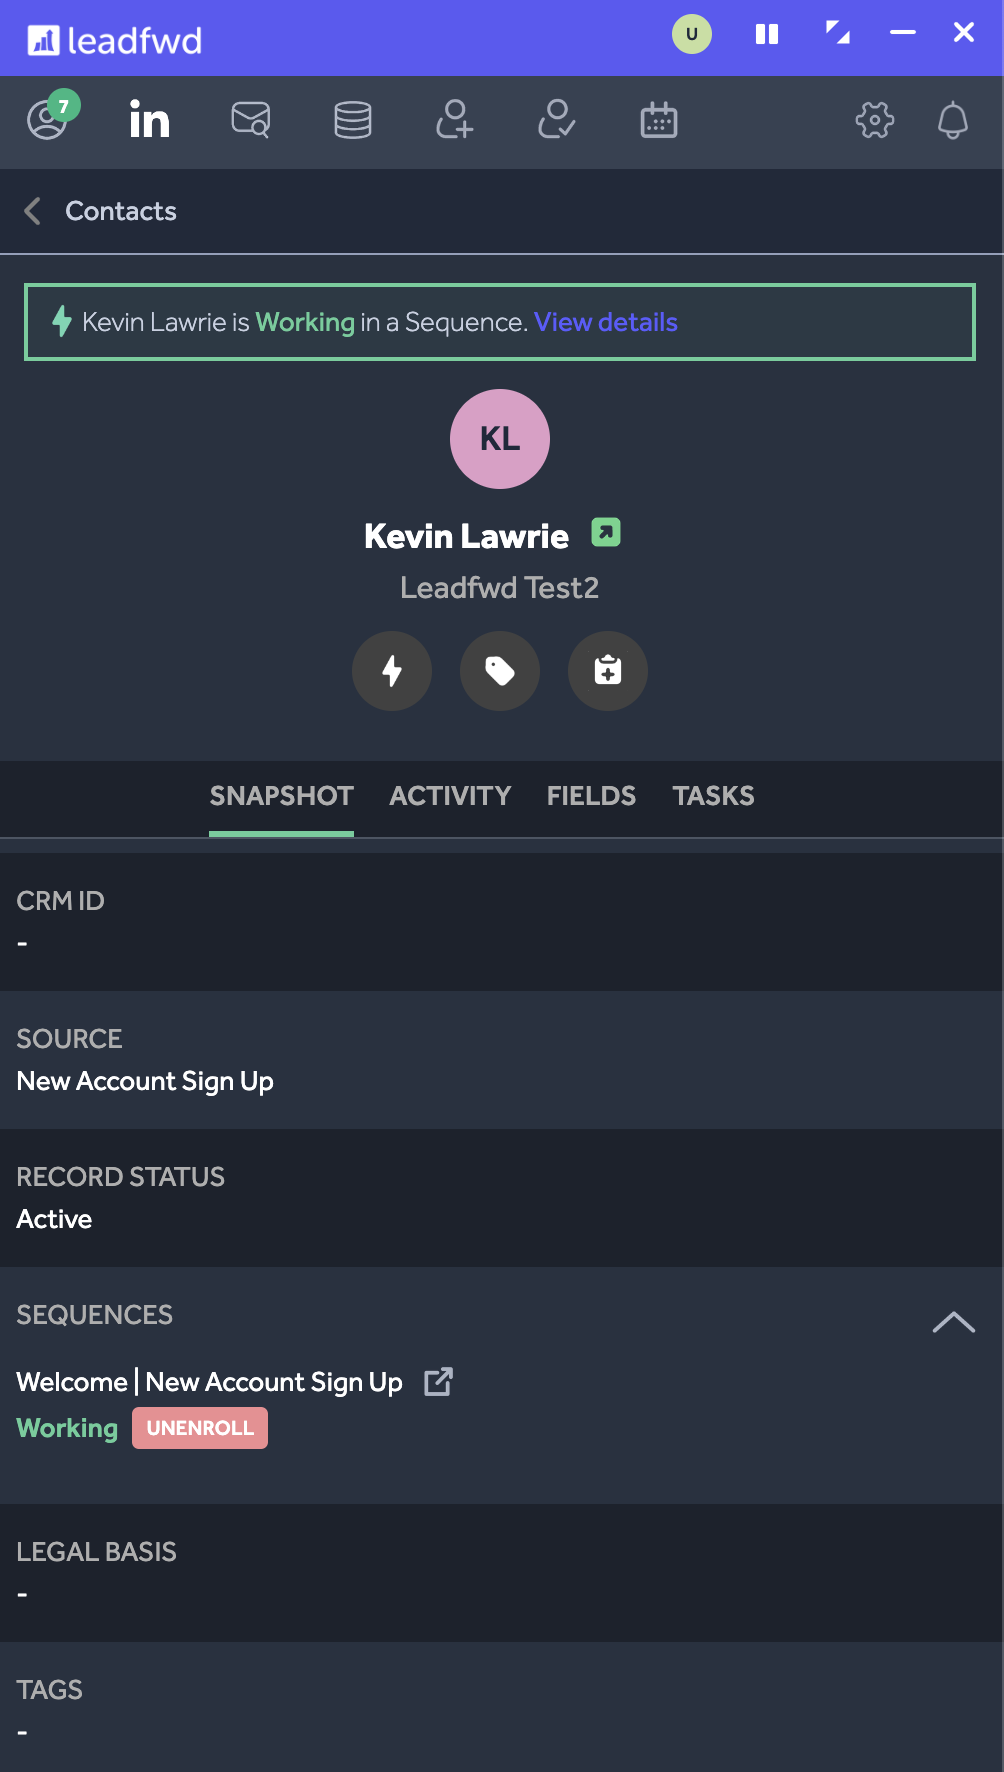
Task: Switch to the Fields tab
Action: (x=591, y=796)
